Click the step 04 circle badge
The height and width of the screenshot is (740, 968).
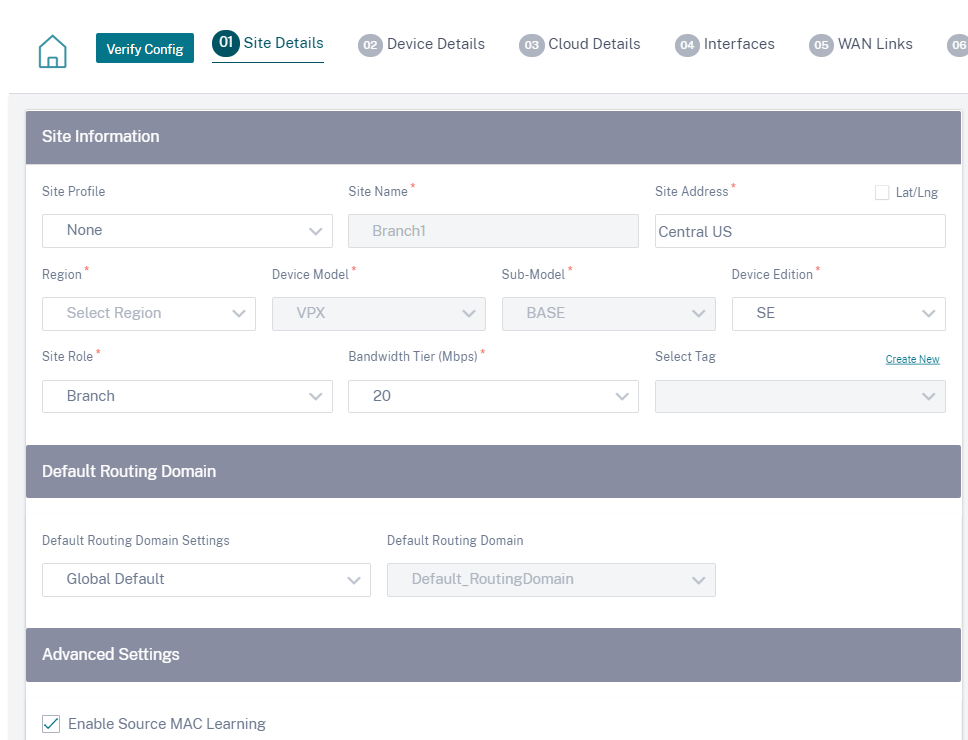[x=687, y=45]
